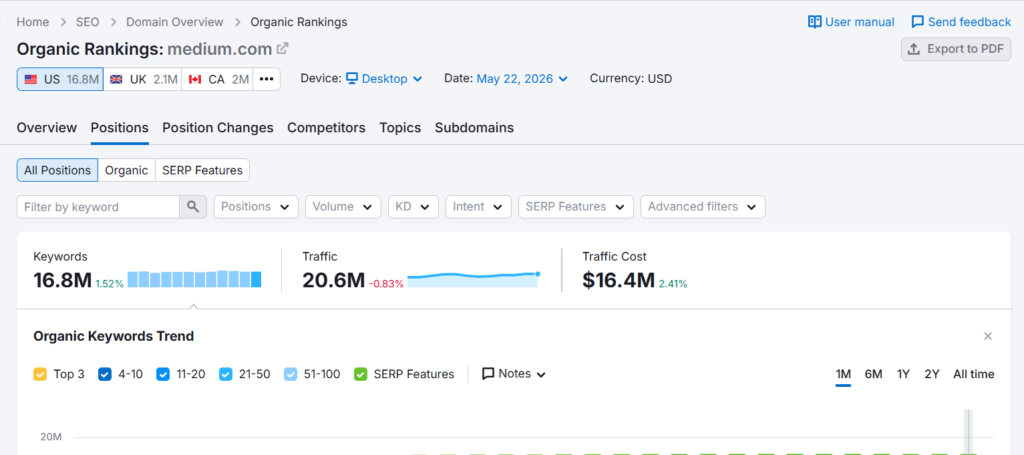Select the SERP Features segment button

(x=202, y=170)
